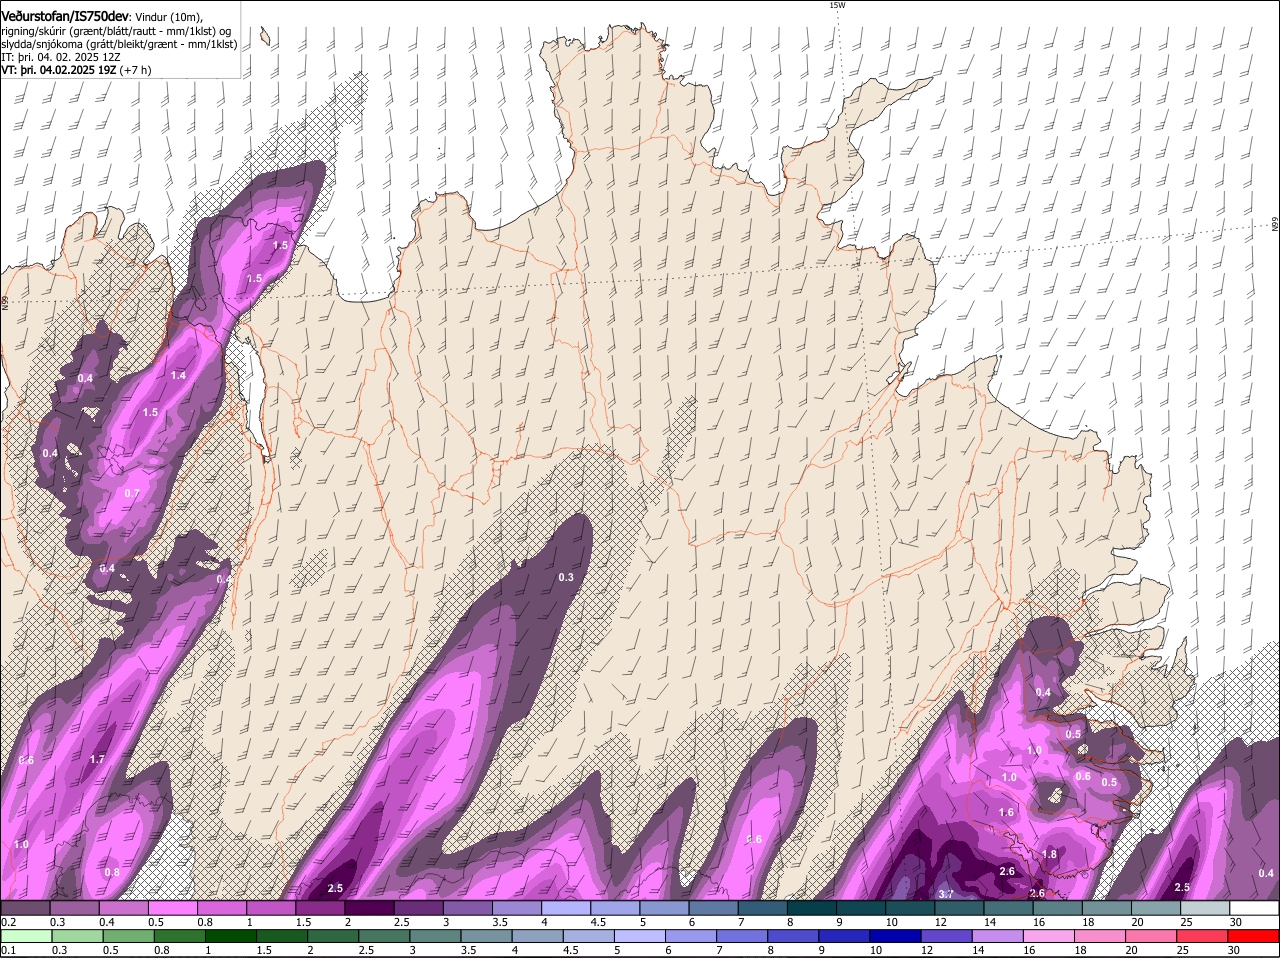Pick the darkest green rain swatch starting at 1
Image resolution: width=1280 pixels, height=958 pixels.
pyautogui.click(x=230, y=936)
